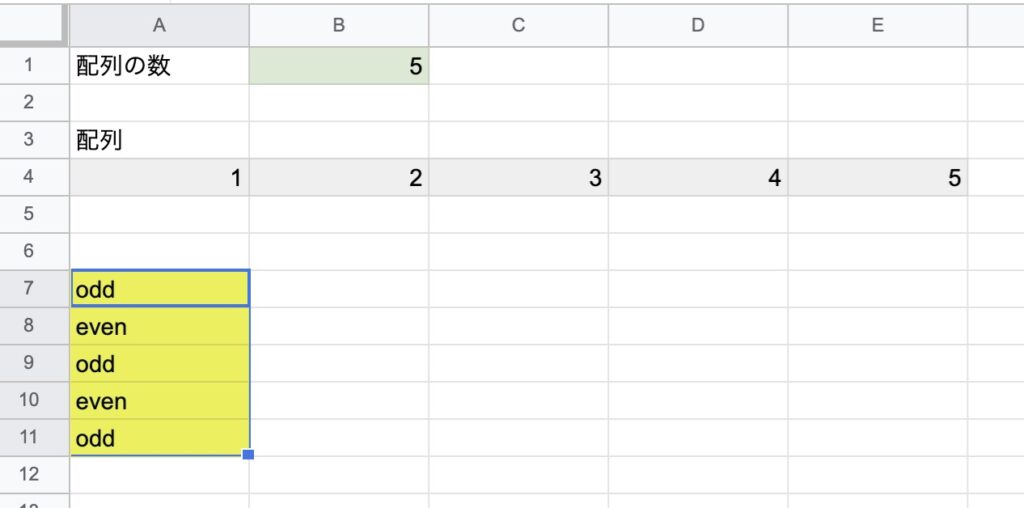Select cell A3 labeled 配列
The width and height of the screenshot is (1024, 508).
pos(159,140)
